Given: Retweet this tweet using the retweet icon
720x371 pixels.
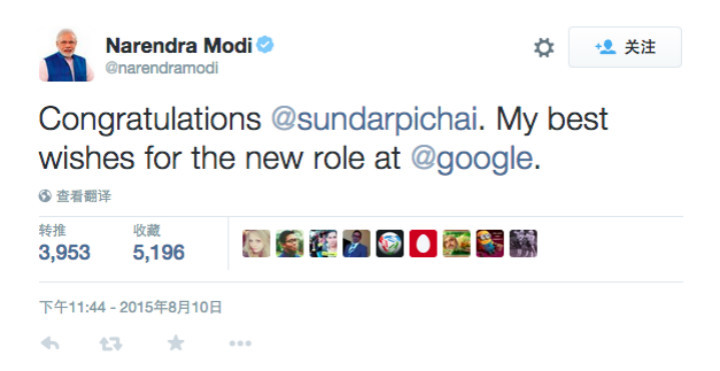Looking at the screenshot, I should (x=111, y=343).
